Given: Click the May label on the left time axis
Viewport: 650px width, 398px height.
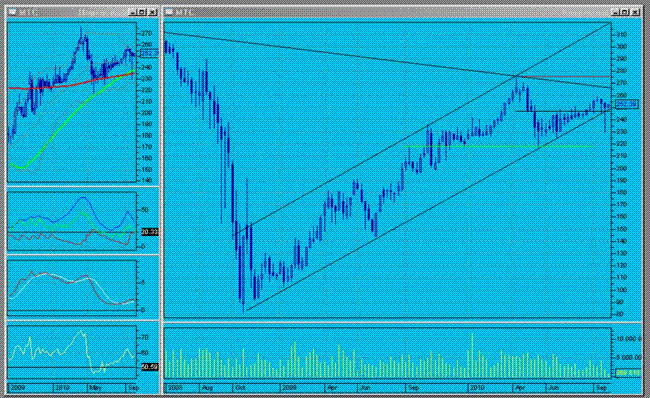Looking at the screenshot, I should tap(95, 388).
